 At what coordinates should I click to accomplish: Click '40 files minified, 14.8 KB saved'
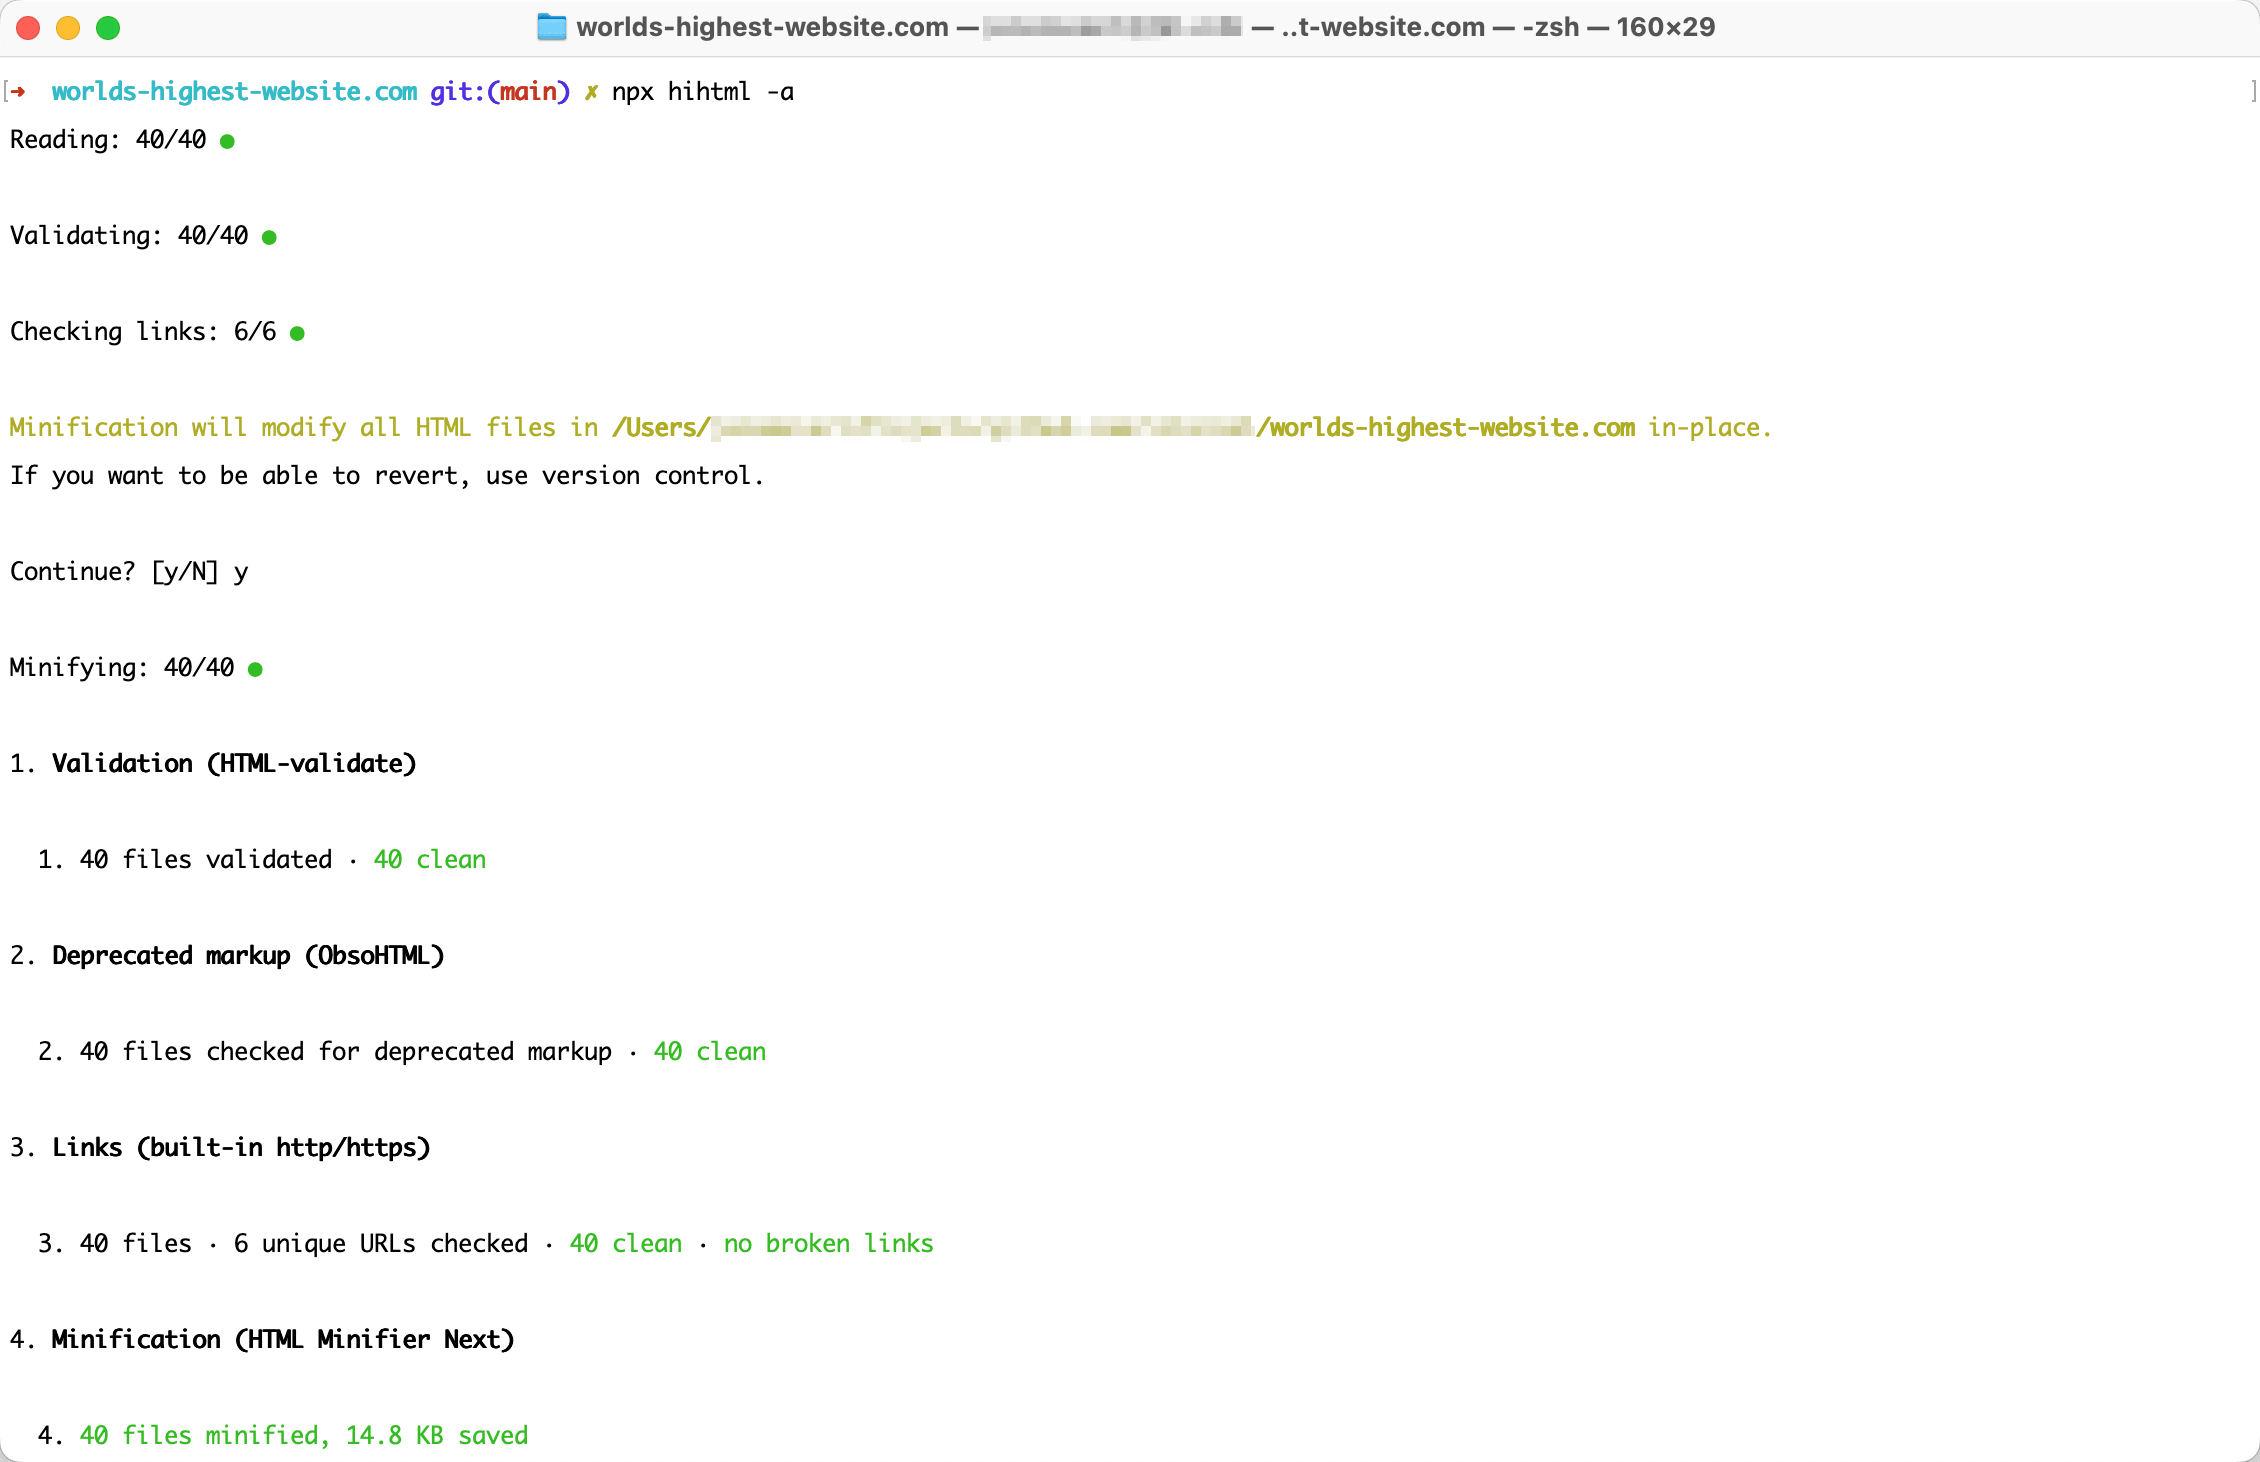304,1436
